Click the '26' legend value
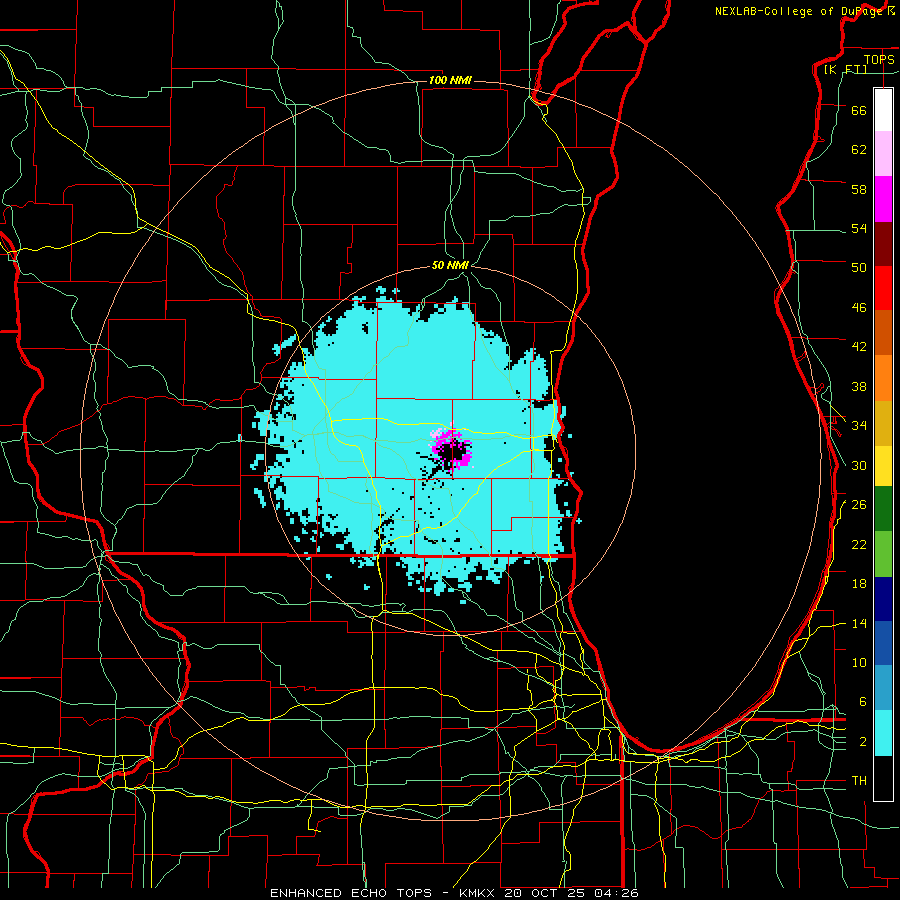 (859, 505)
